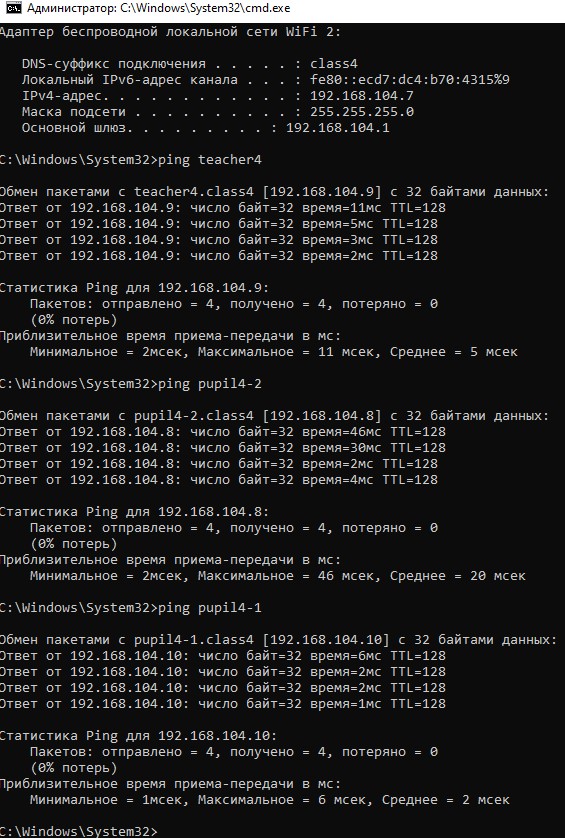Screen dimensions: 565x838
Task: Click 'Статистика Ping для 192.168.104.10' line
Action: pos(138,736)
